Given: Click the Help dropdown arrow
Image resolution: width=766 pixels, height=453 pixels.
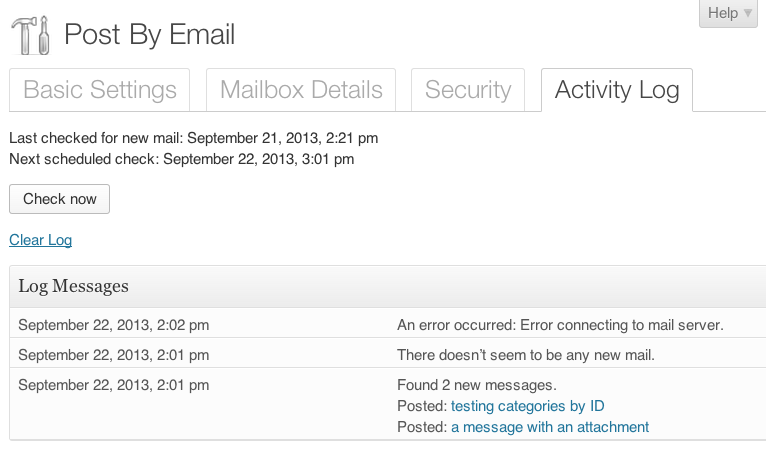Looking at the screenshot, I should coord(748,13).
